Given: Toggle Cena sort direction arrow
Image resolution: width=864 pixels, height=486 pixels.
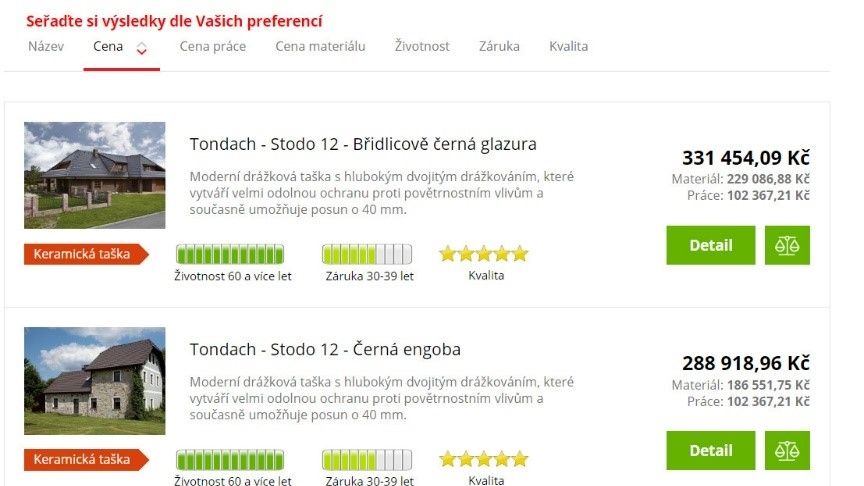Looking at the screenshot, I should coord(142,48).
